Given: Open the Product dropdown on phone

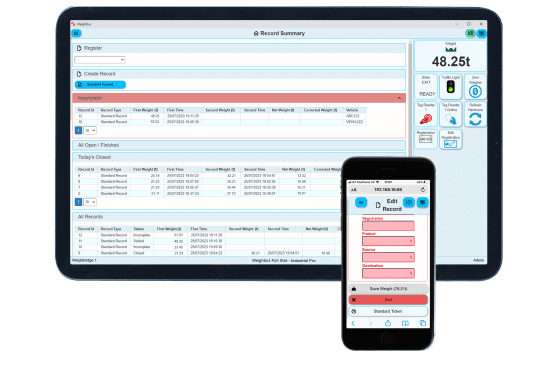Looking at the screenshot, I should [x=388, y=241].
